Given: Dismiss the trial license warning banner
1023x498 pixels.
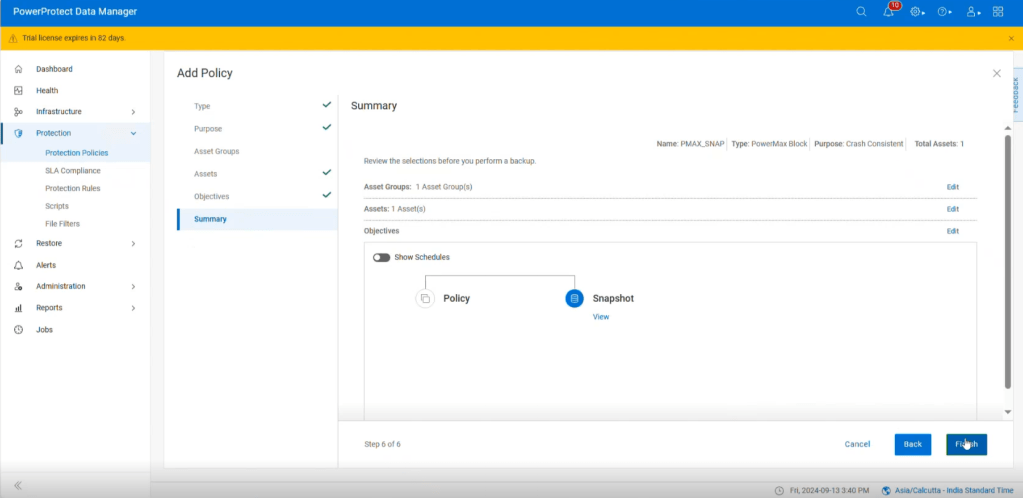Looking at the screenshot, I should pyautogui.click(x=1011, y=38).
